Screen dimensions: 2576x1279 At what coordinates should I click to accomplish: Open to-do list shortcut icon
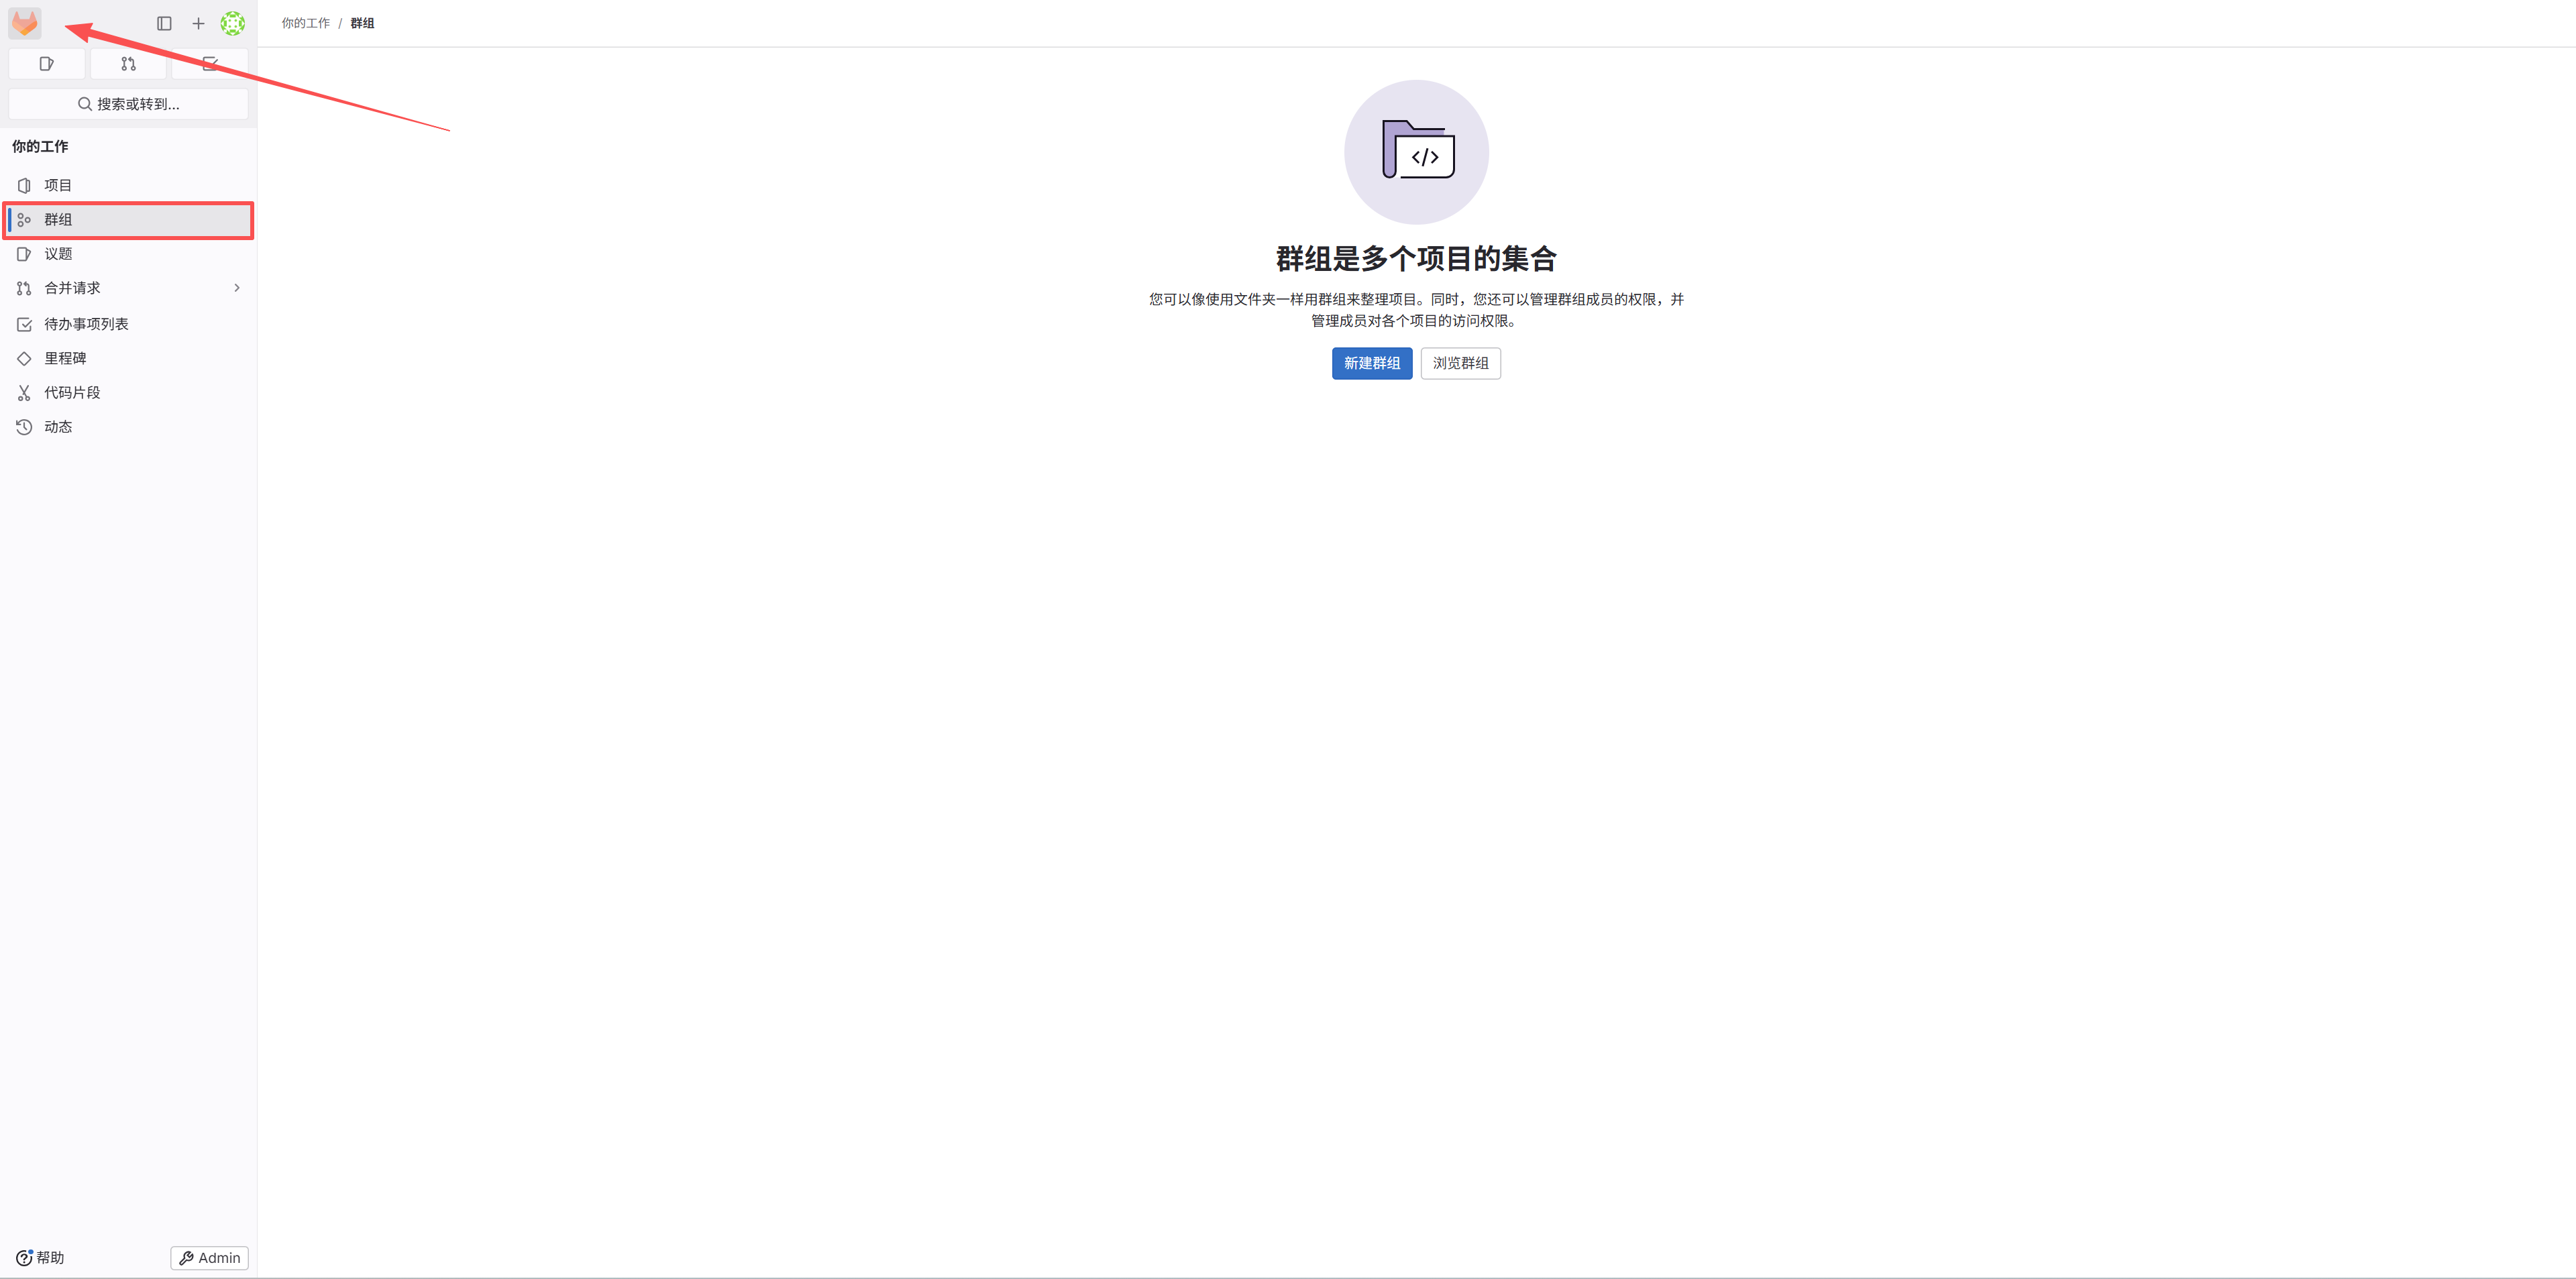click(210, 64)
